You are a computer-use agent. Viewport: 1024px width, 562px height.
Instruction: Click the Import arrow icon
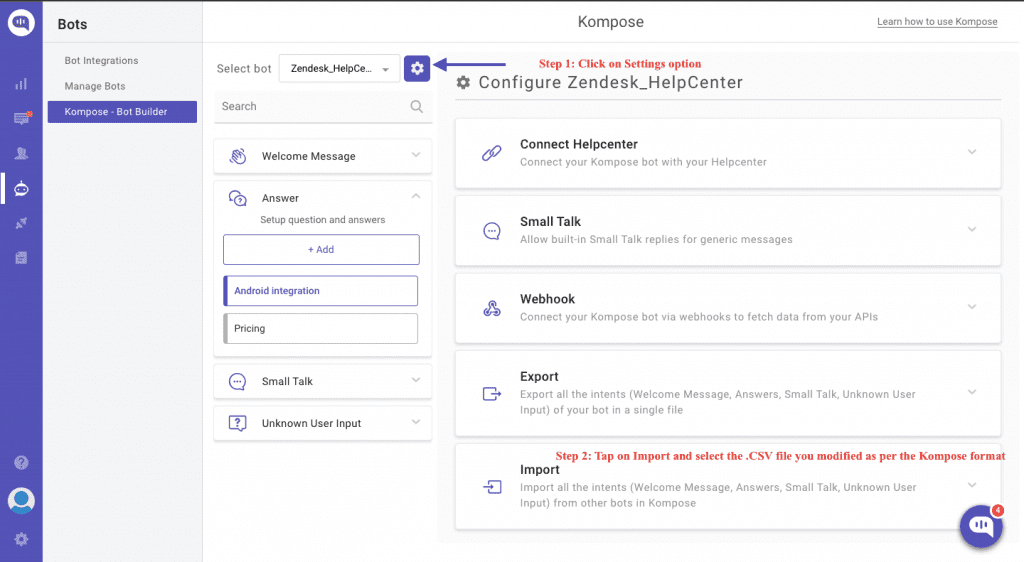[492, 487]
